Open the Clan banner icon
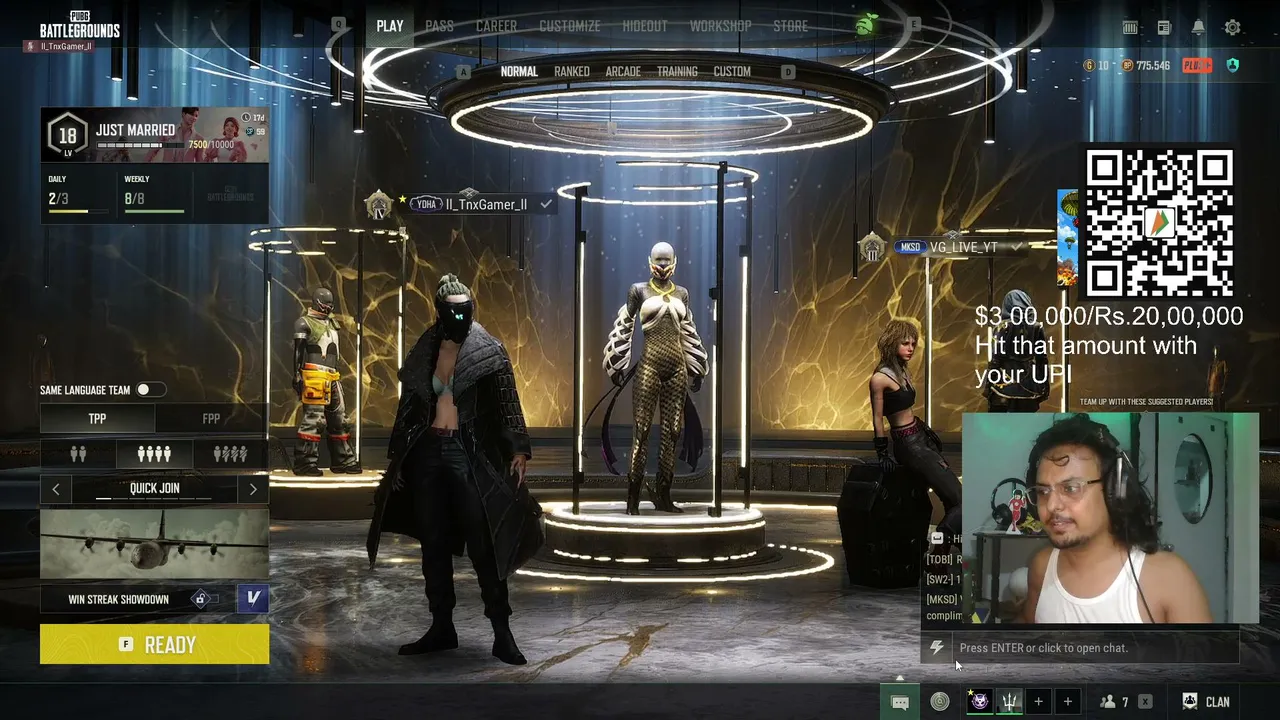This screenshot has width=1280, height=720. point(1190,702)
